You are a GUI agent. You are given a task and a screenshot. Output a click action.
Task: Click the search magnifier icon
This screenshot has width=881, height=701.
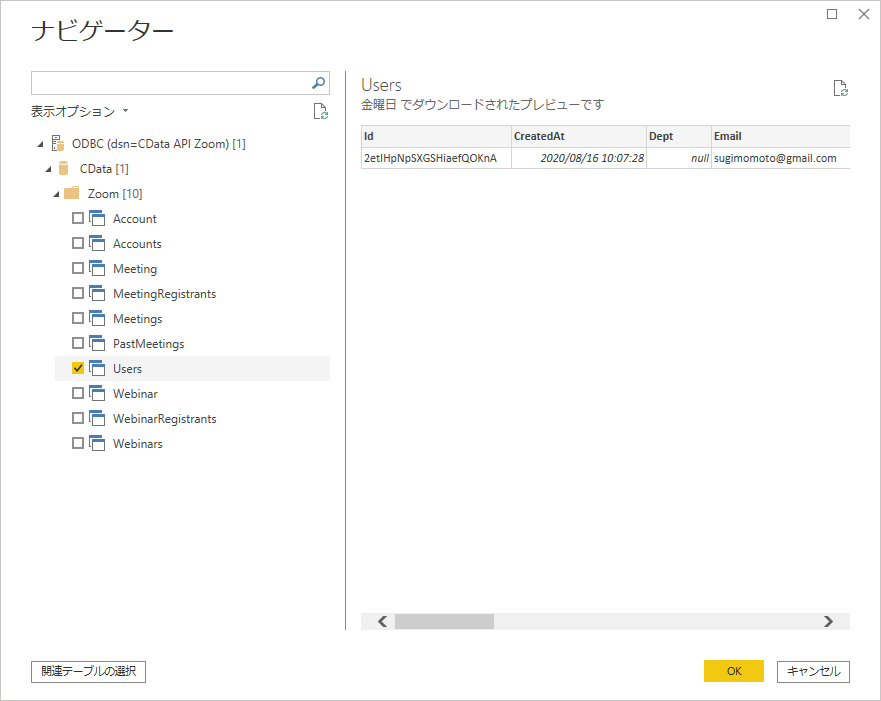[318, 83]
